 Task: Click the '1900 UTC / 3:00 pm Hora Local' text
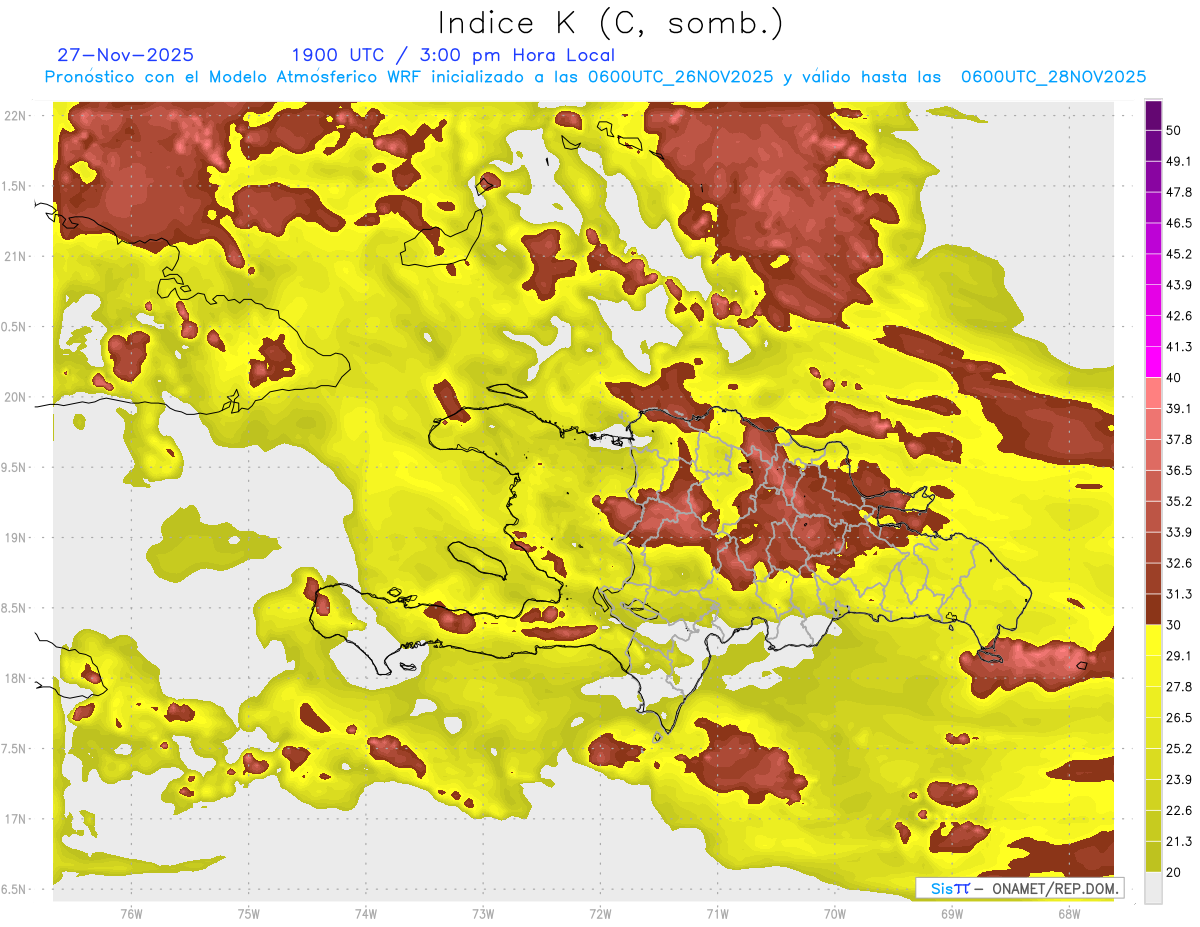pyautogui.click(x=453, y=55)
